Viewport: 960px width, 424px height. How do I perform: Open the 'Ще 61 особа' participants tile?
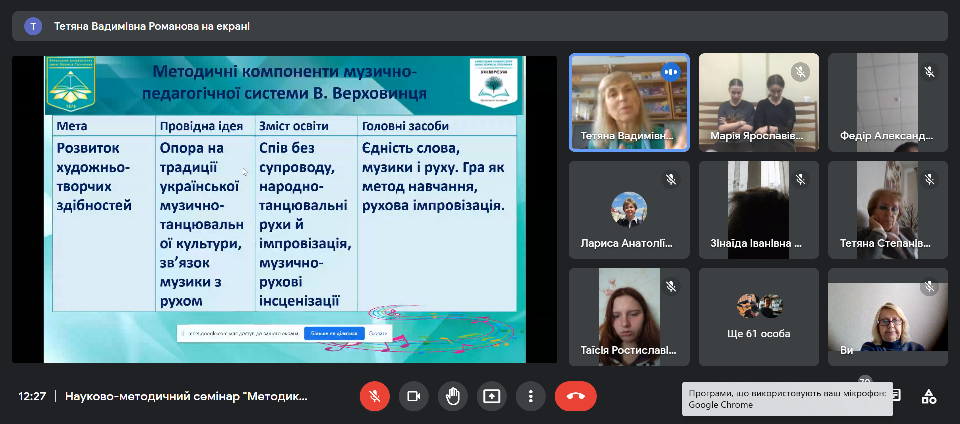click(759, 317)
